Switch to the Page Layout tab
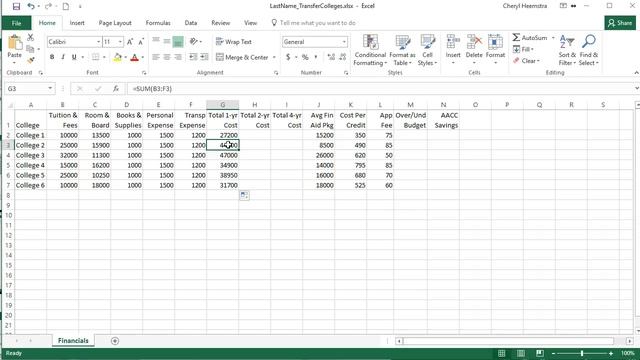The width and height of the screenshot is (640, 360). [x=115, y=23]
